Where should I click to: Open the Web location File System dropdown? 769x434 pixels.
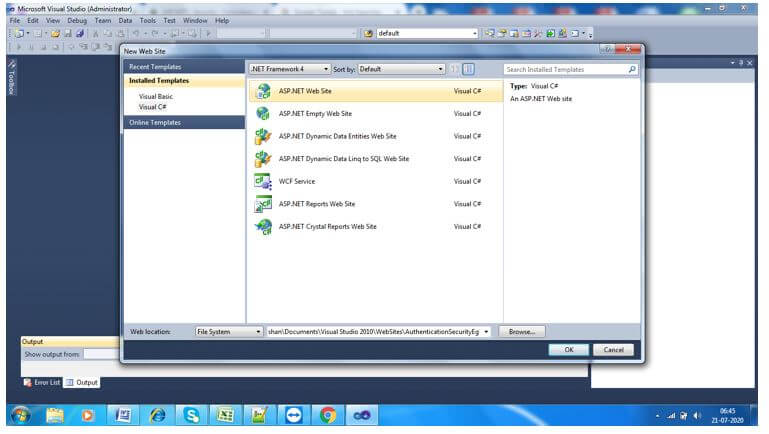tap(229, 332)
